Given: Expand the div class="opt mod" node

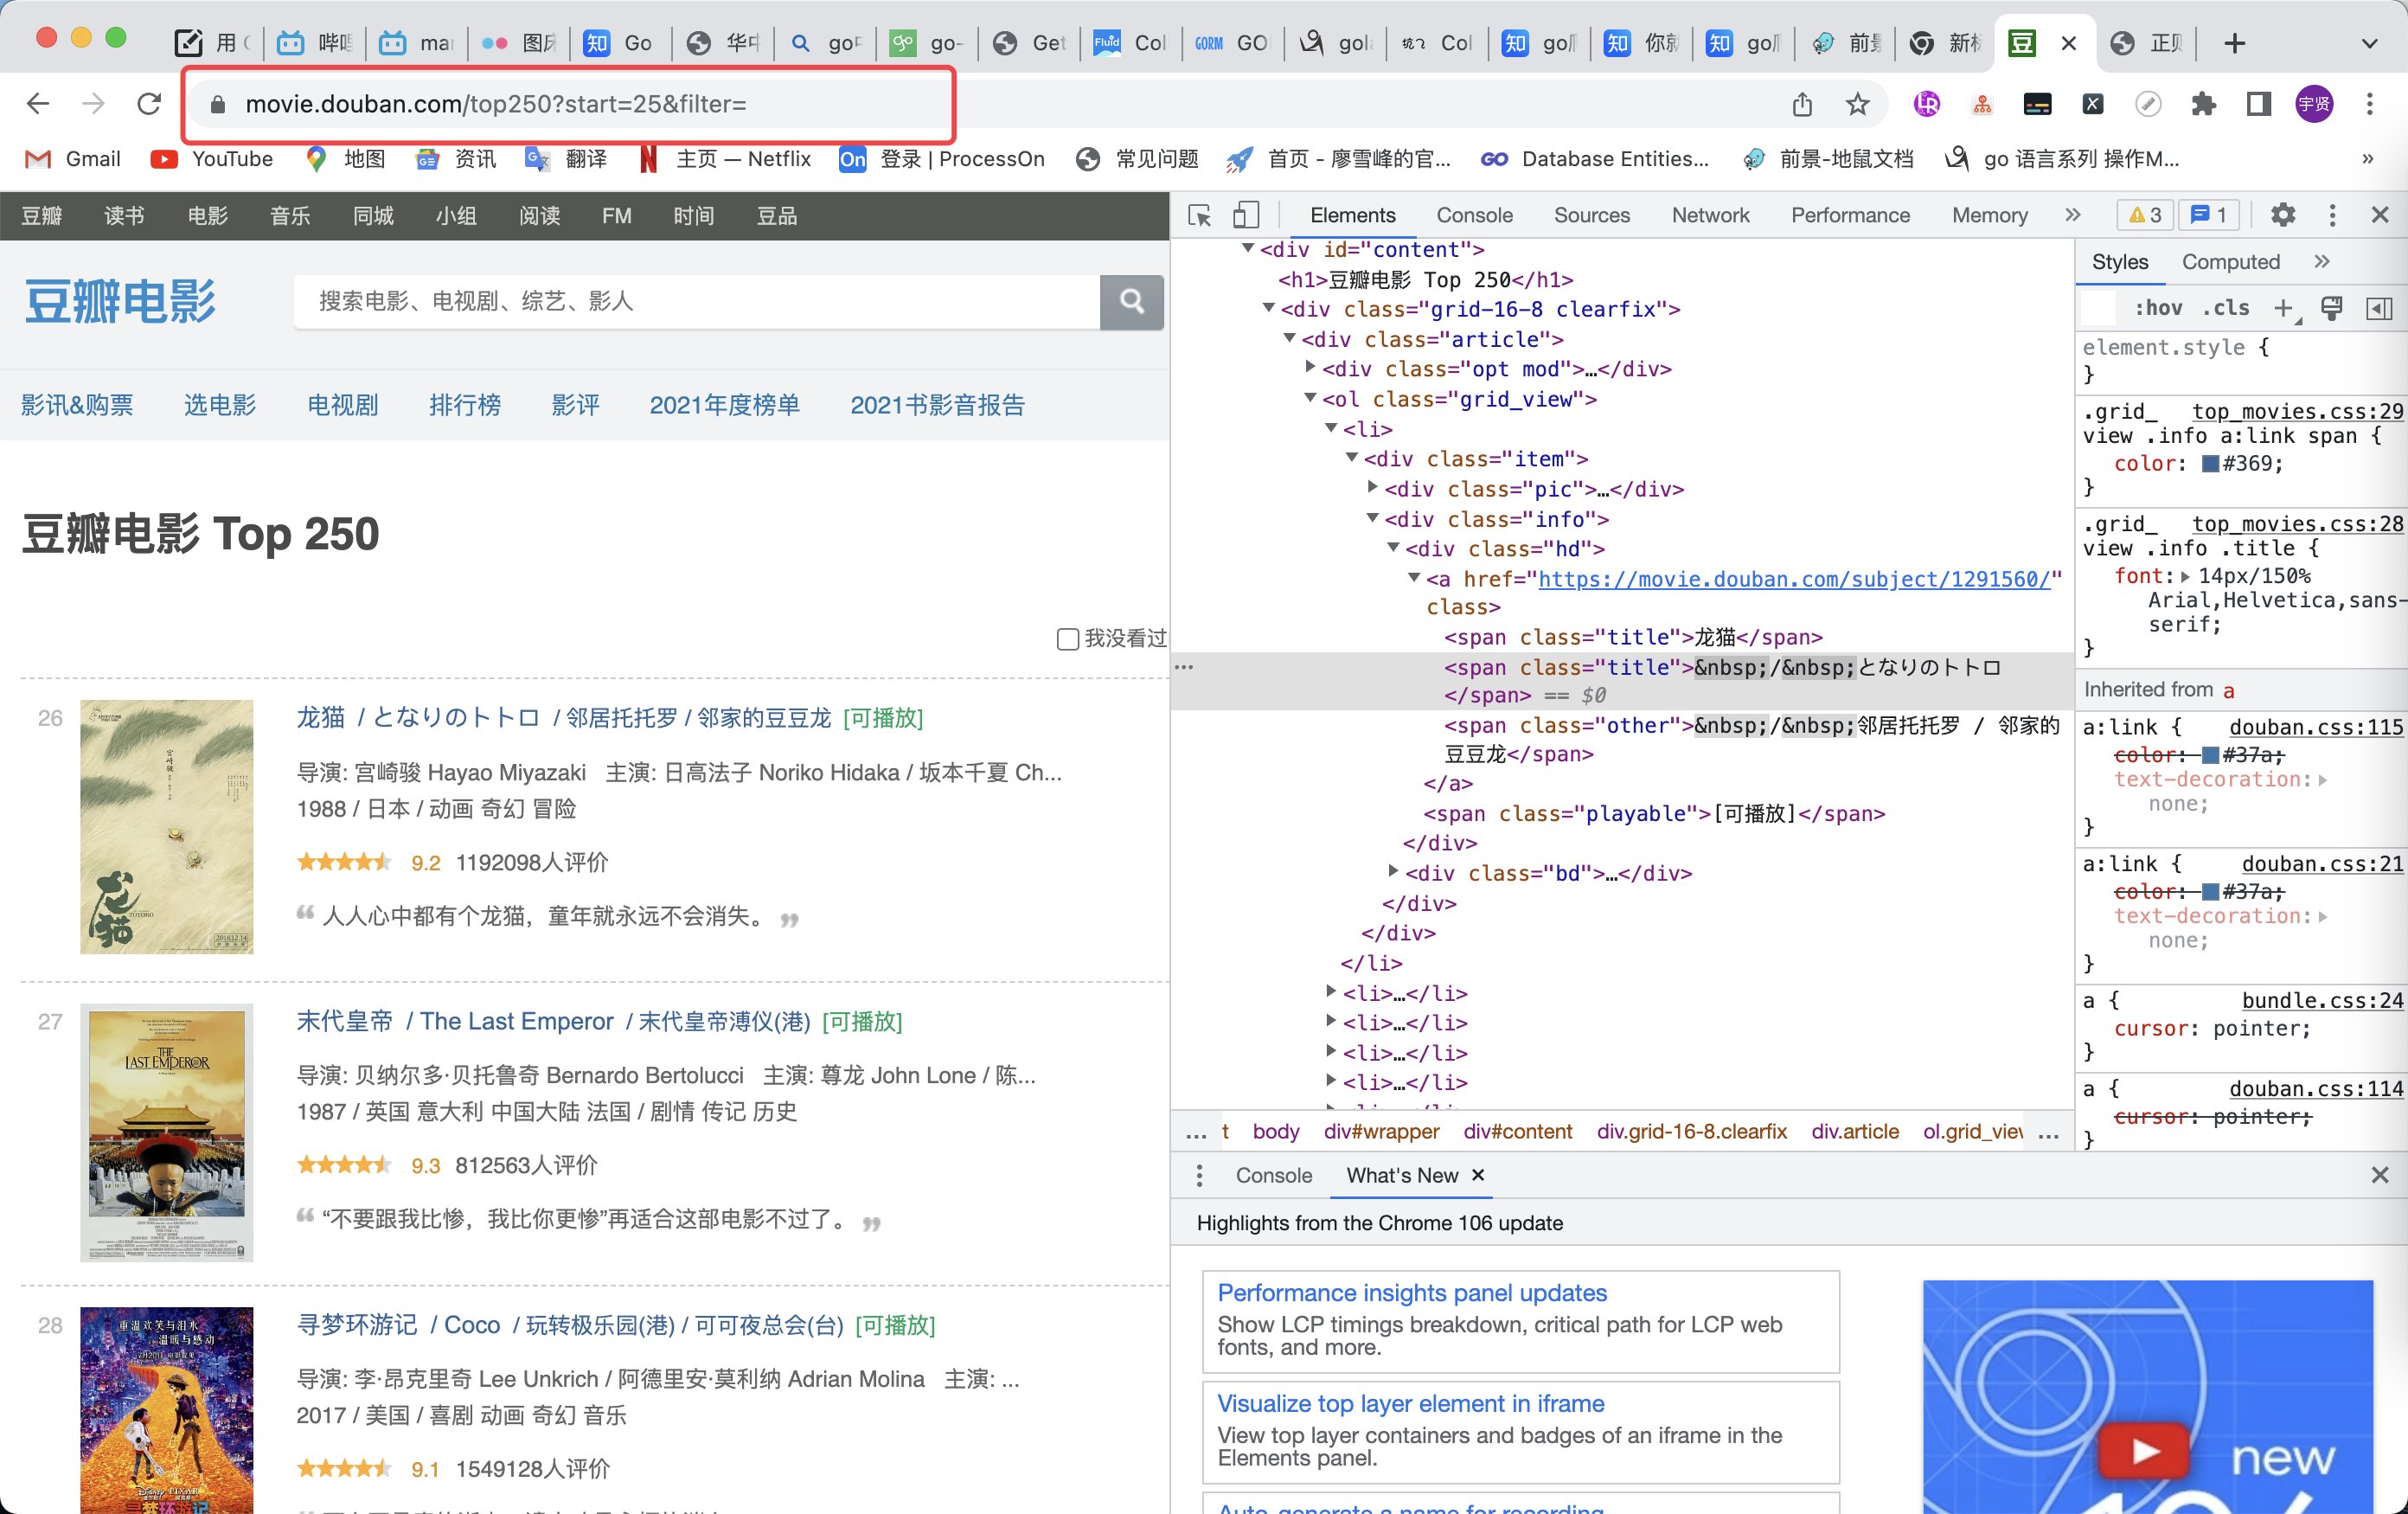Looking at the screenshot, I should (1310, 368).
